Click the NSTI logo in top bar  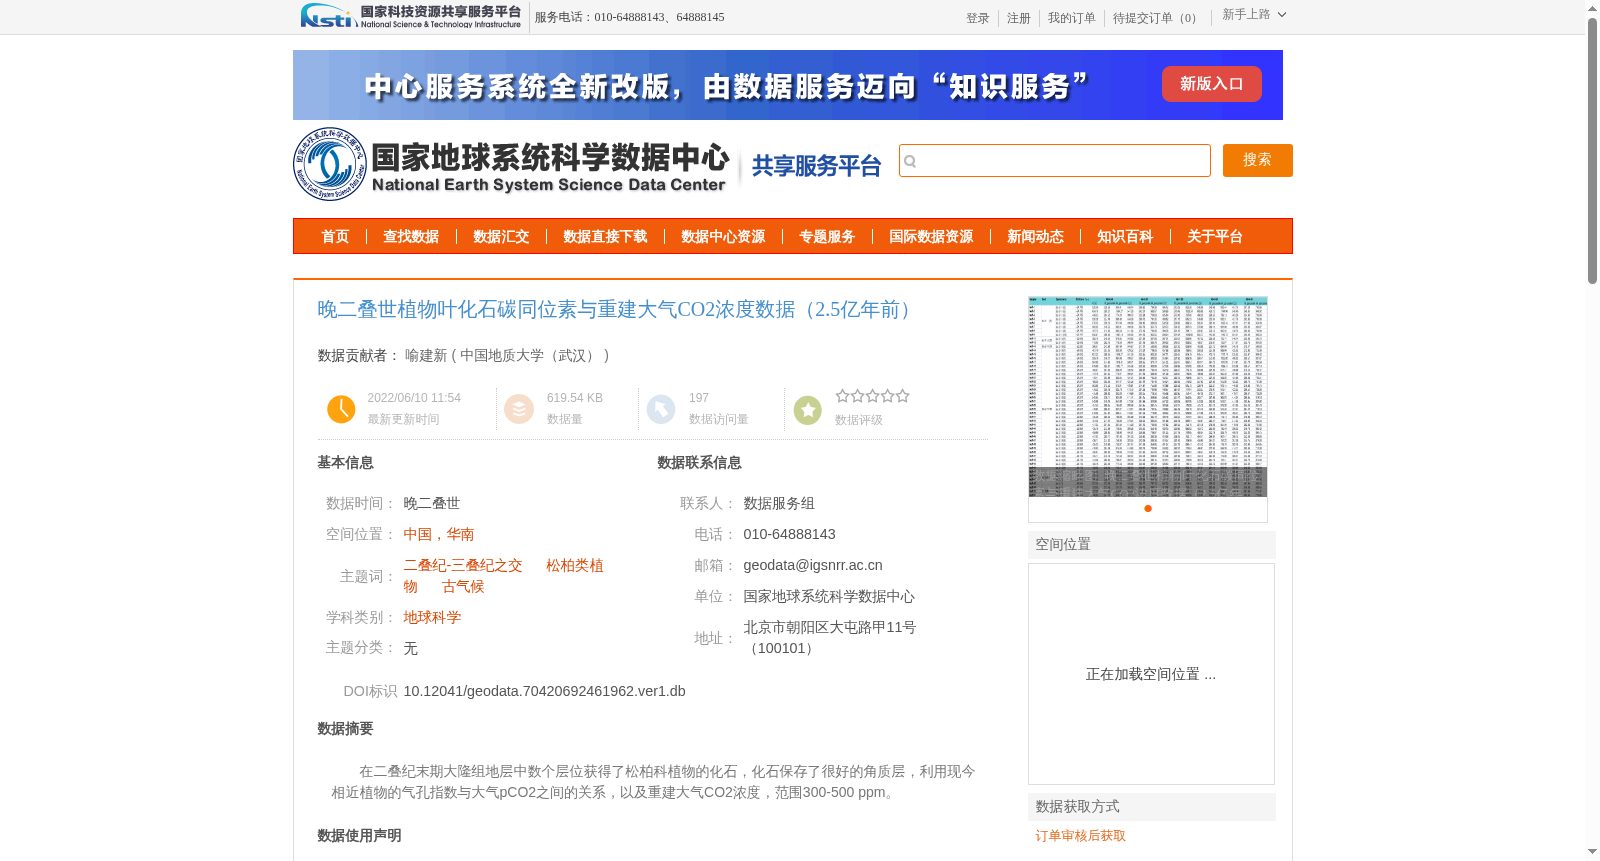pos(411,16)
